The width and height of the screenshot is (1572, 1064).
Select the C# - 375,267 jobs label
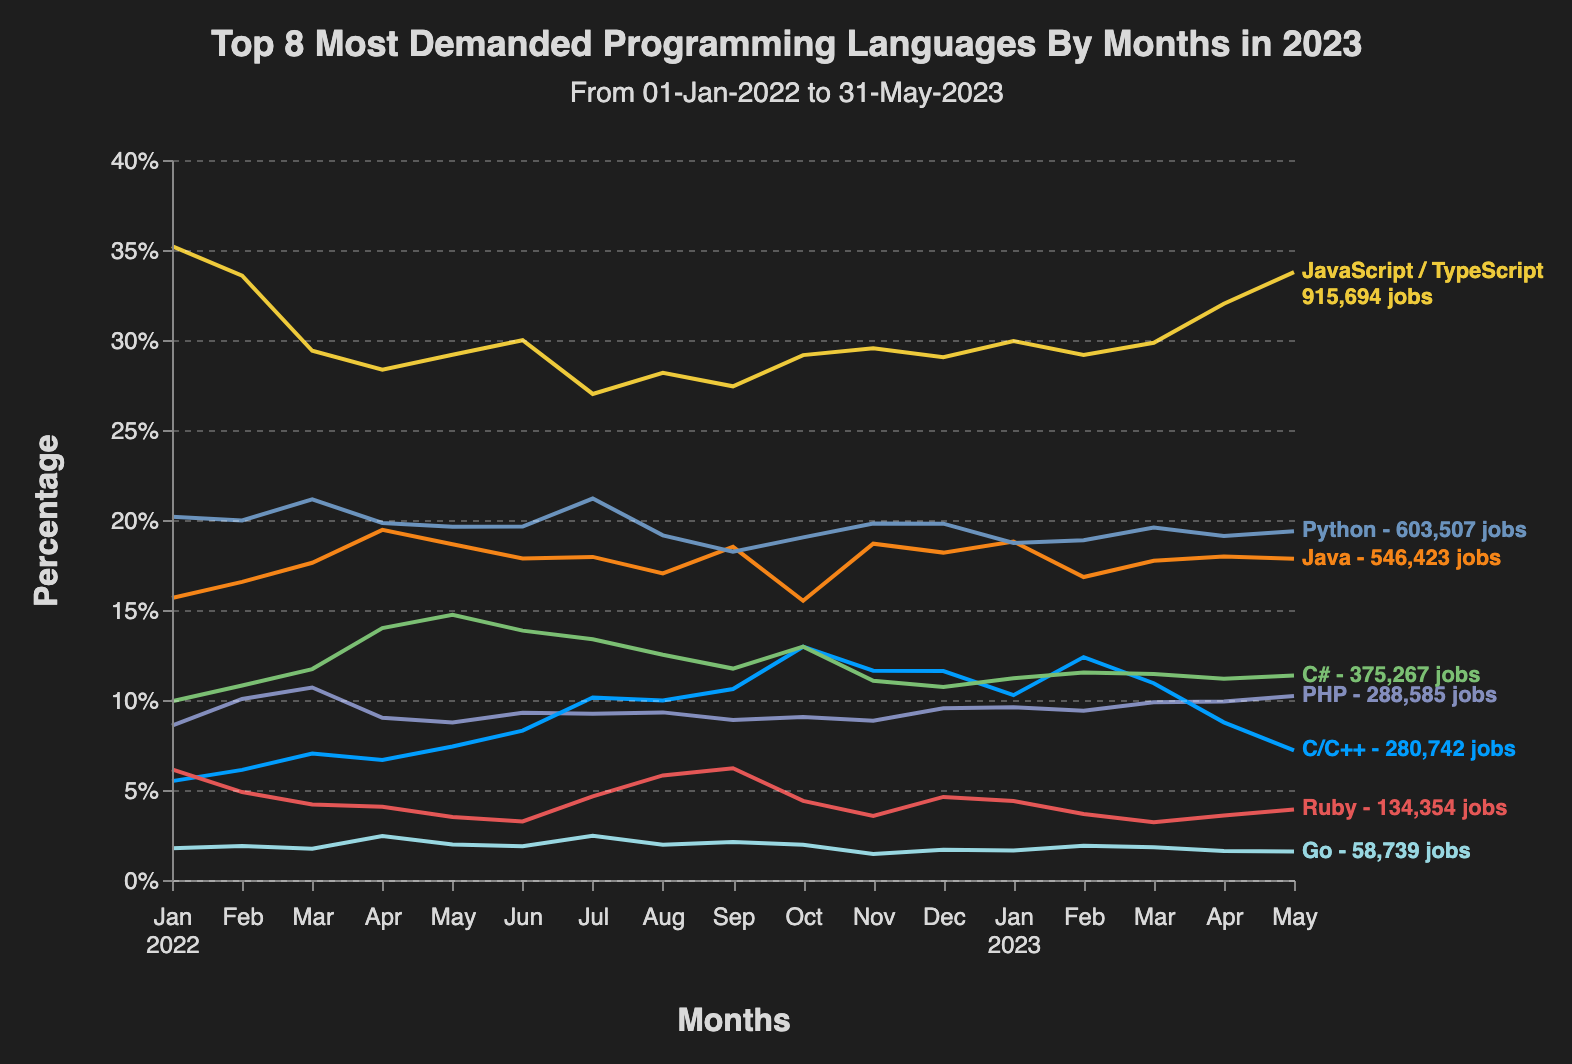(x=1391, y=675)
